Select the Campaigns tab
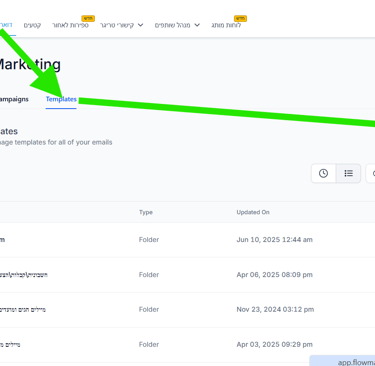 [14, 99]
